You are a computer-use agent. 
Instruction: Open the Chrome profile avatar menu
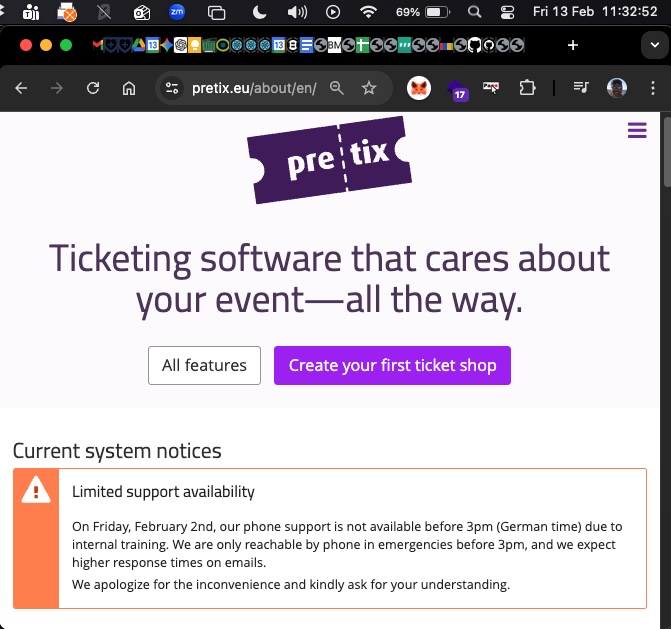coord(618,88)
